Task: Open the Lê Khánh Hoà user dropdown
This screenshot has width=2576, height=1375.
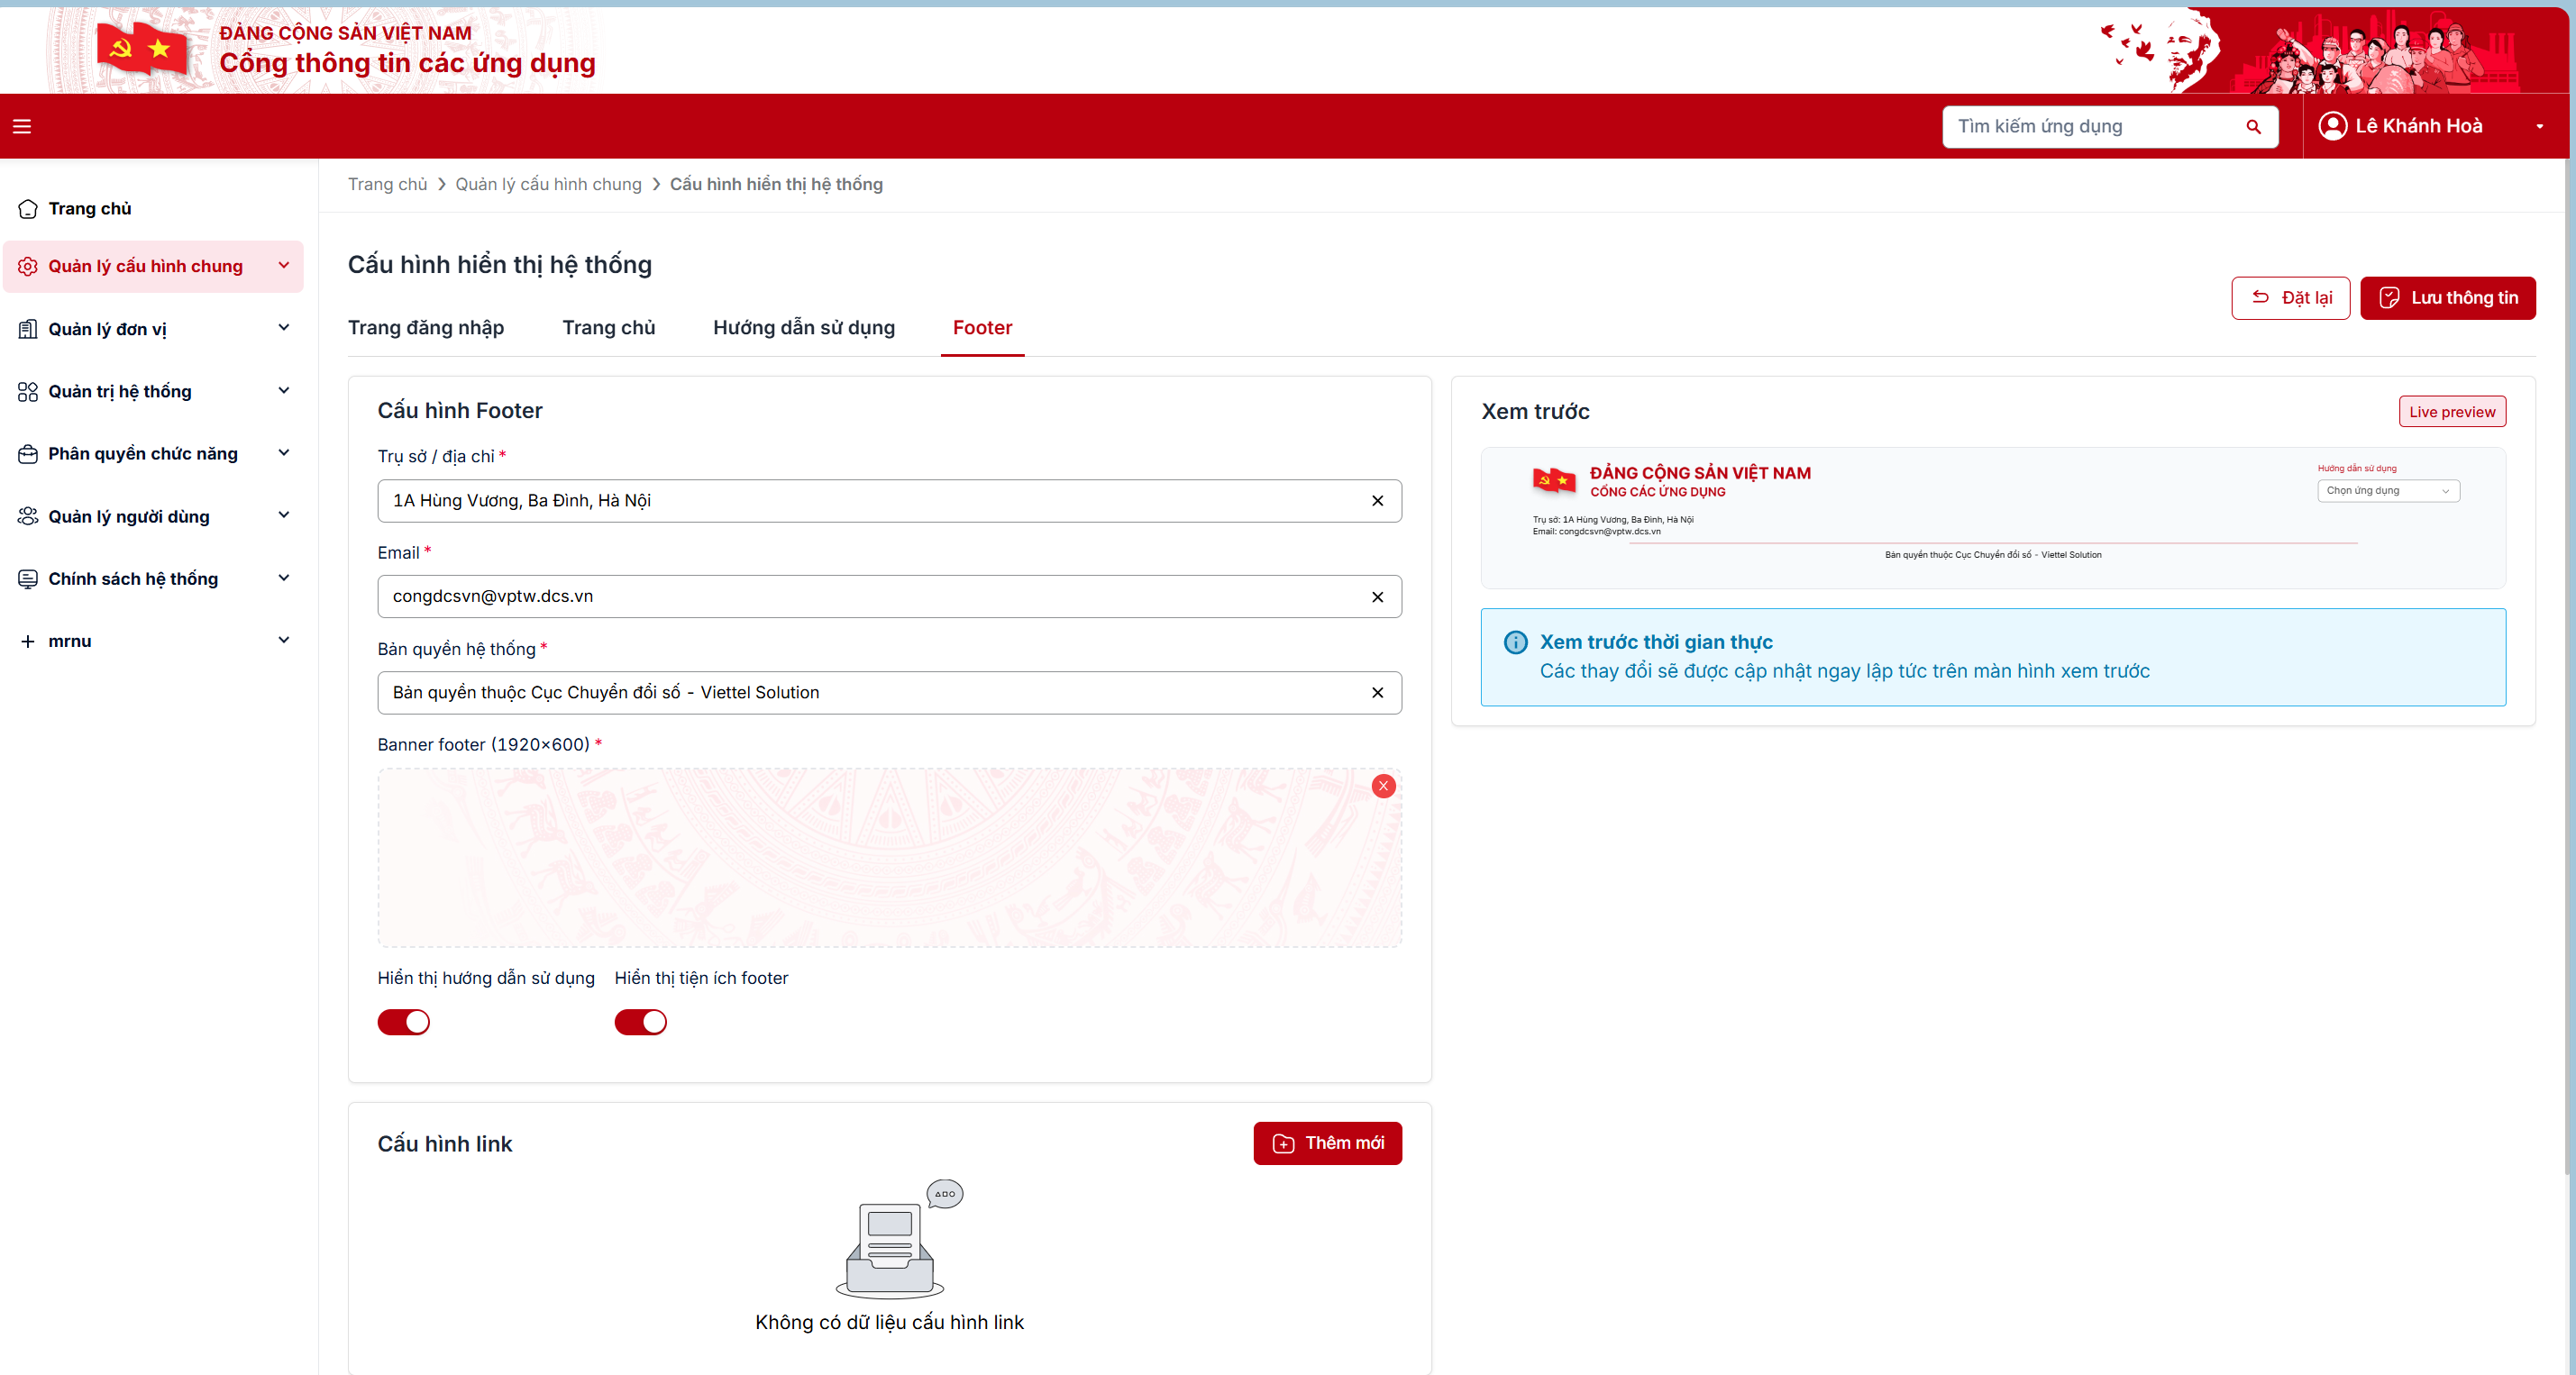Action: coord(2539,127)
